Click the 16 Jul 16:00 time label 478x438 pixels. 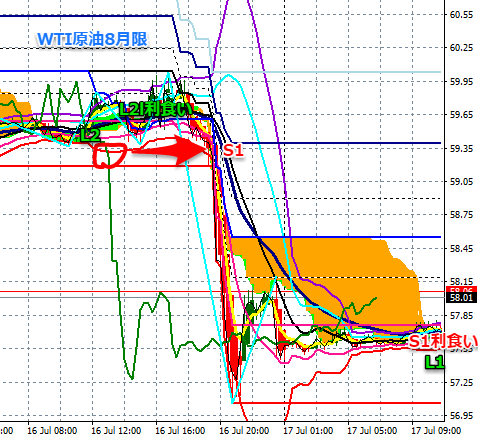point(180,430)
